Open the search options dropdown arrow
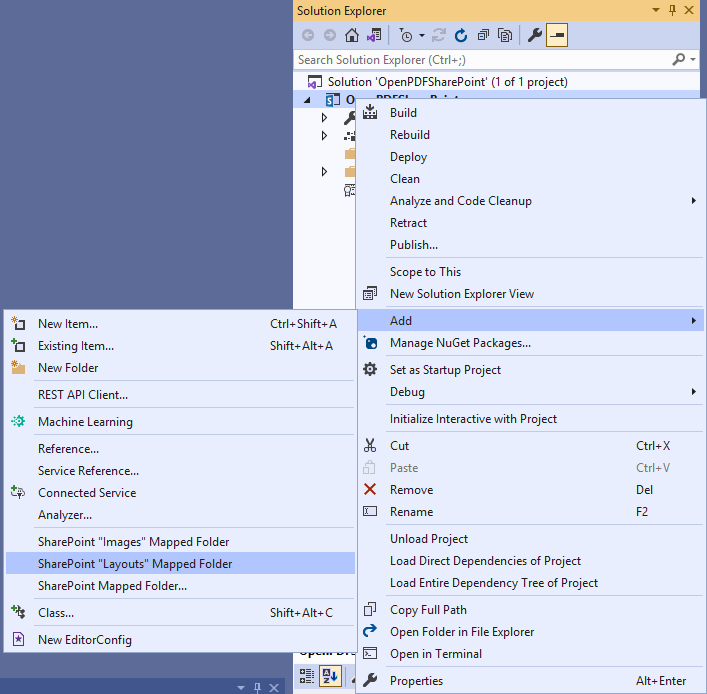707x694 pixels. tap(693, 60)
